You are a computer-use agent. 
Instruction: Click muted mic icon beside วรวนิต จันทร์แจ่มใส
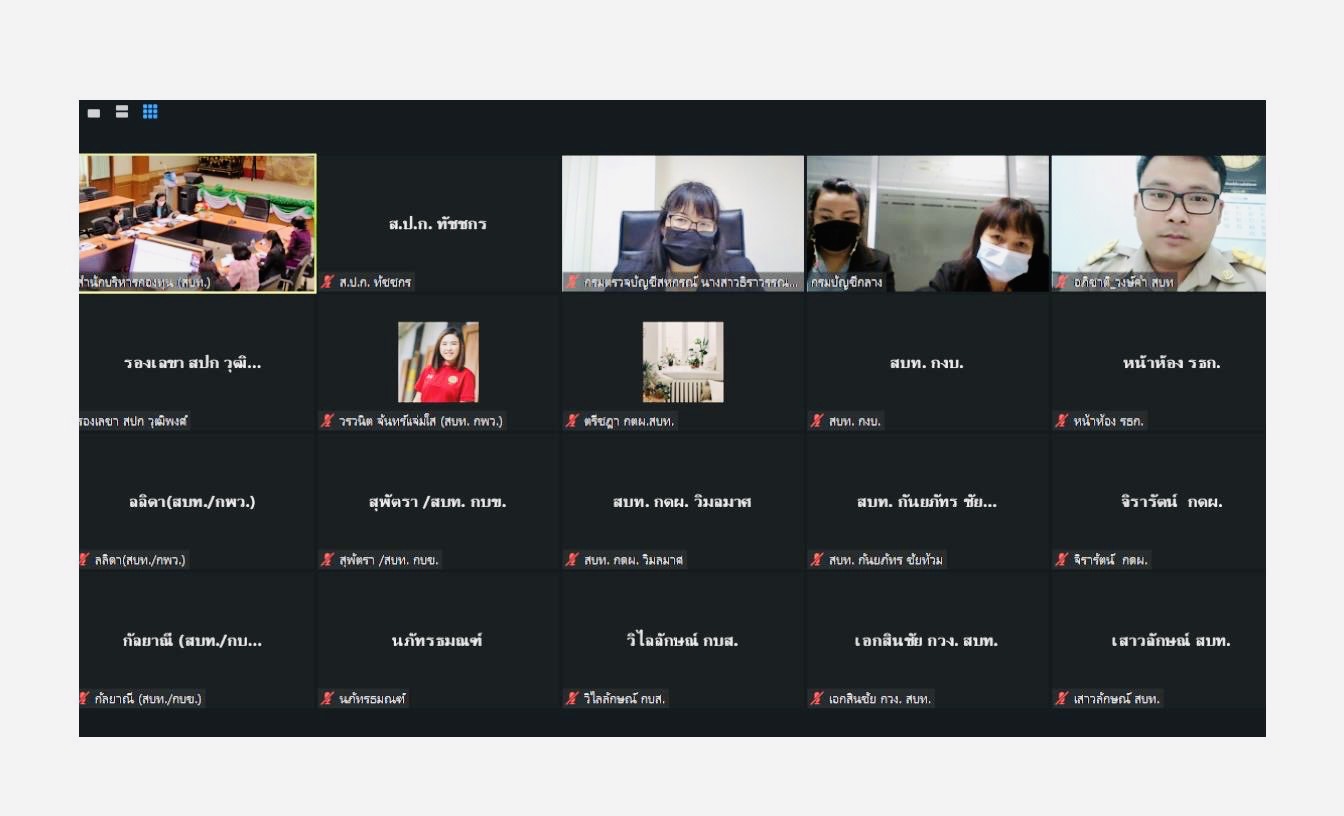point(327,421)
